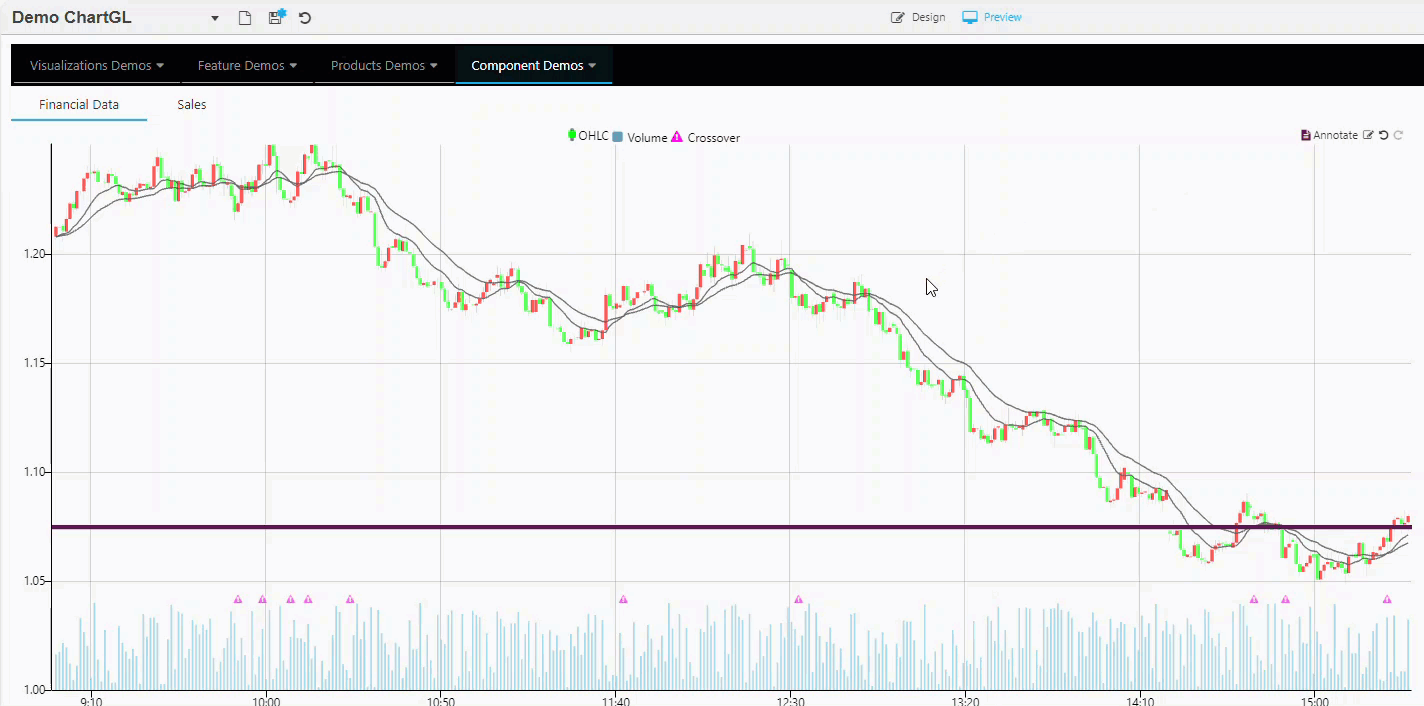
Task: Open the Demo ChartGL title dropdown
Action: 215,18
